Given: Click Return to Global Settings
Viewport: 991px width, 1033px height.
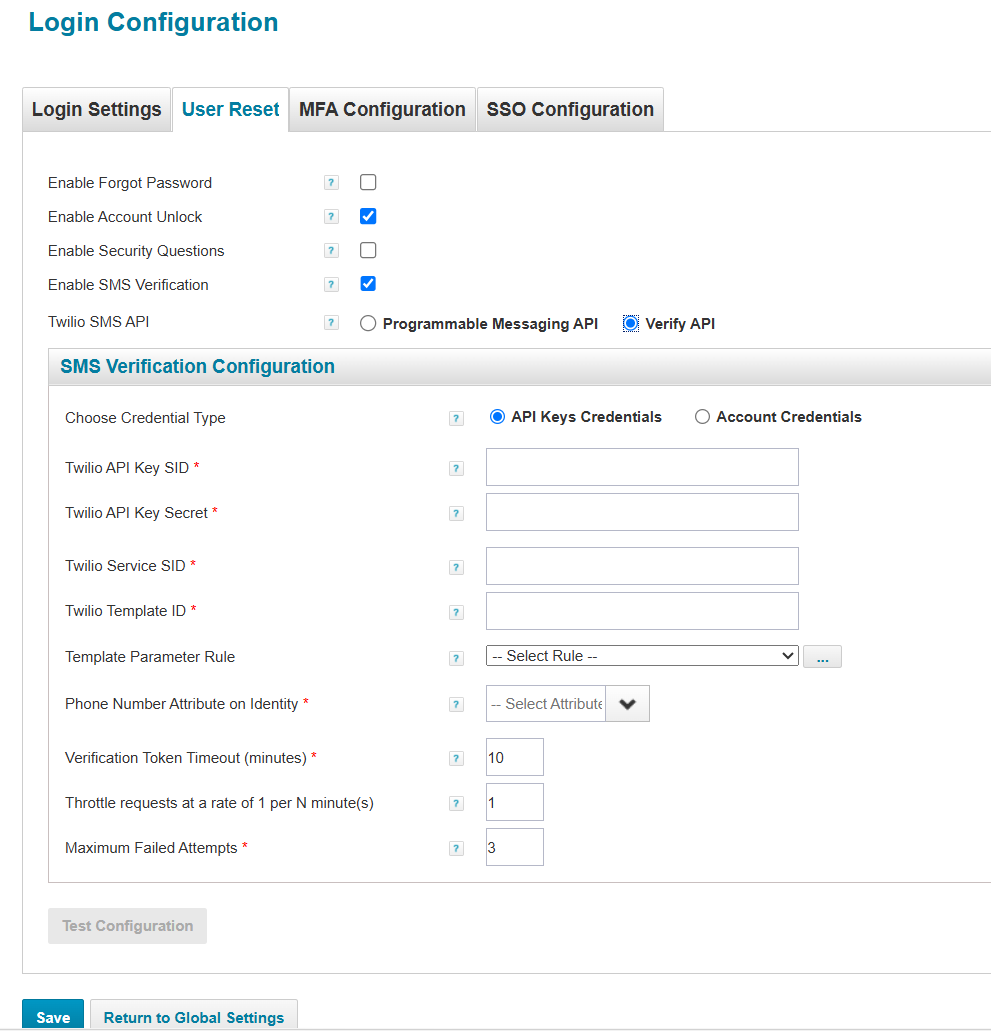Looking at the screenshot, I should [x=194, y=1015].
